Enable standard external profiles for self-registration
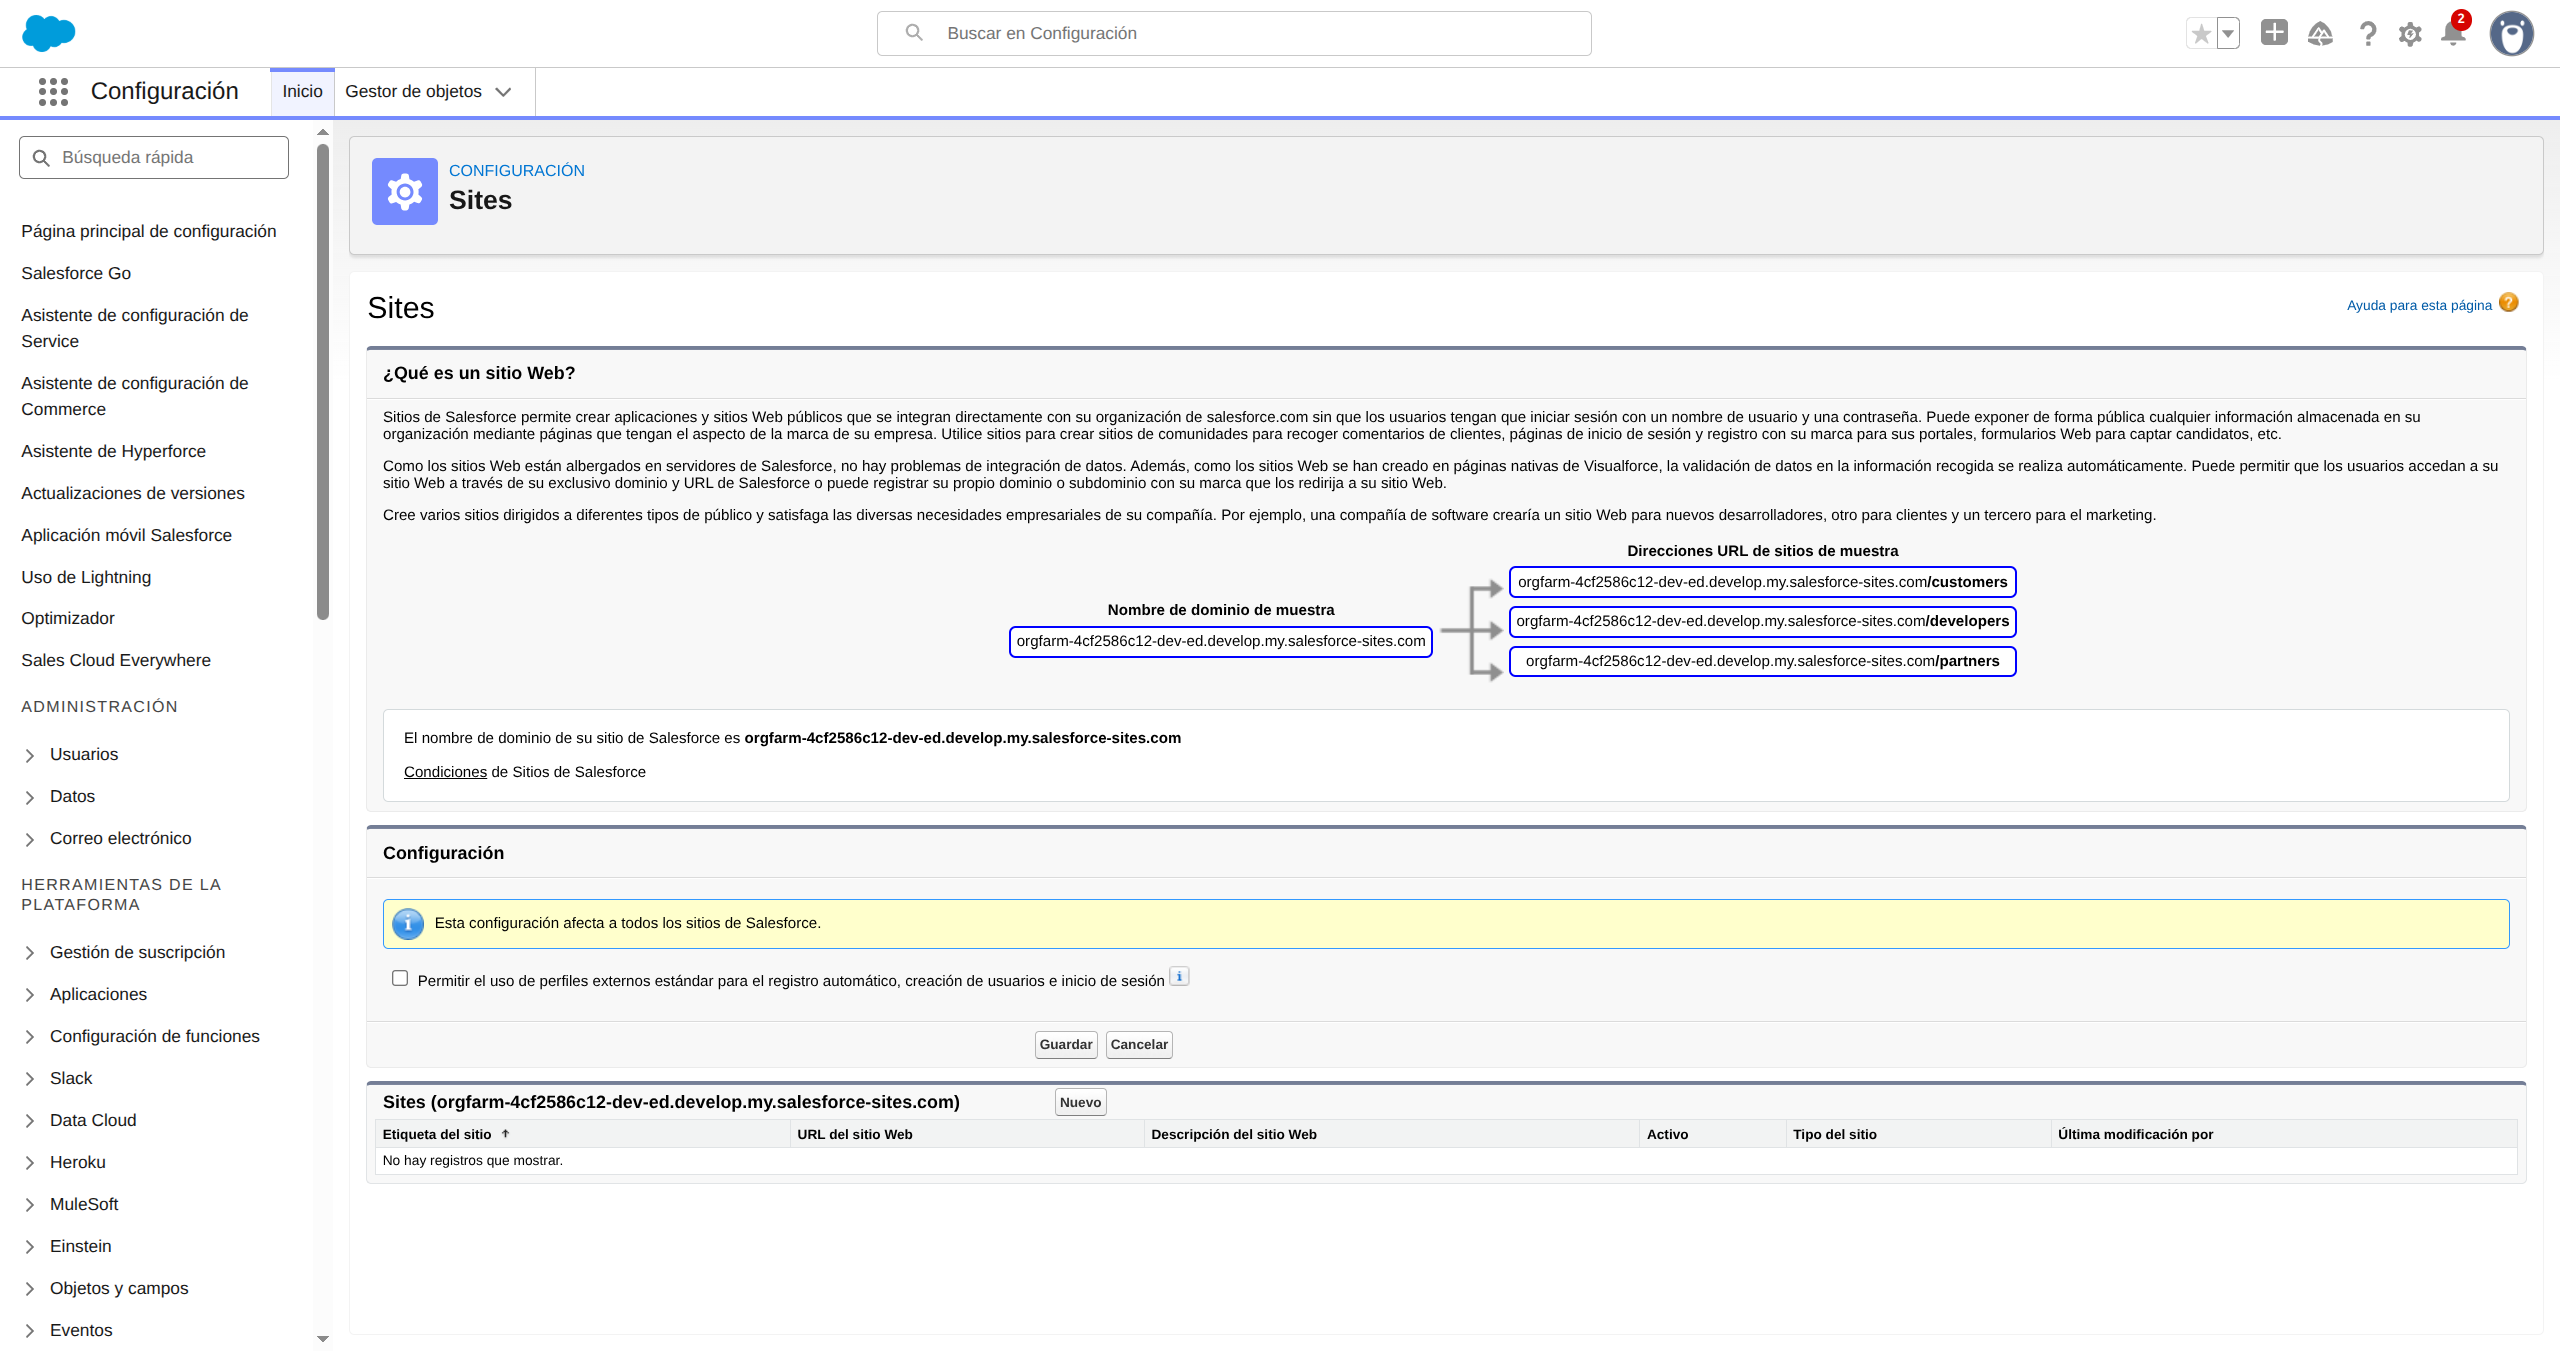This screenshot has height=1351, width=2560. 400,977
